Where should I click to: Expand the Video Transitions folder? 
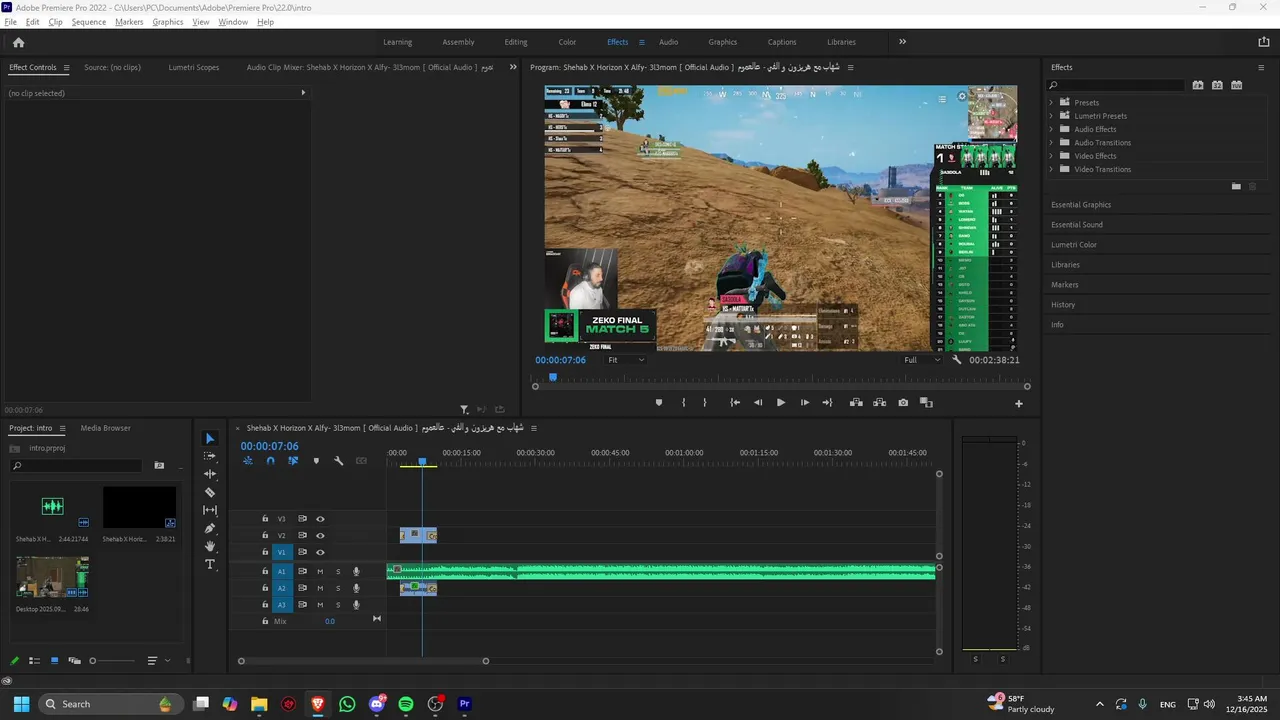tap(1051, 169)
